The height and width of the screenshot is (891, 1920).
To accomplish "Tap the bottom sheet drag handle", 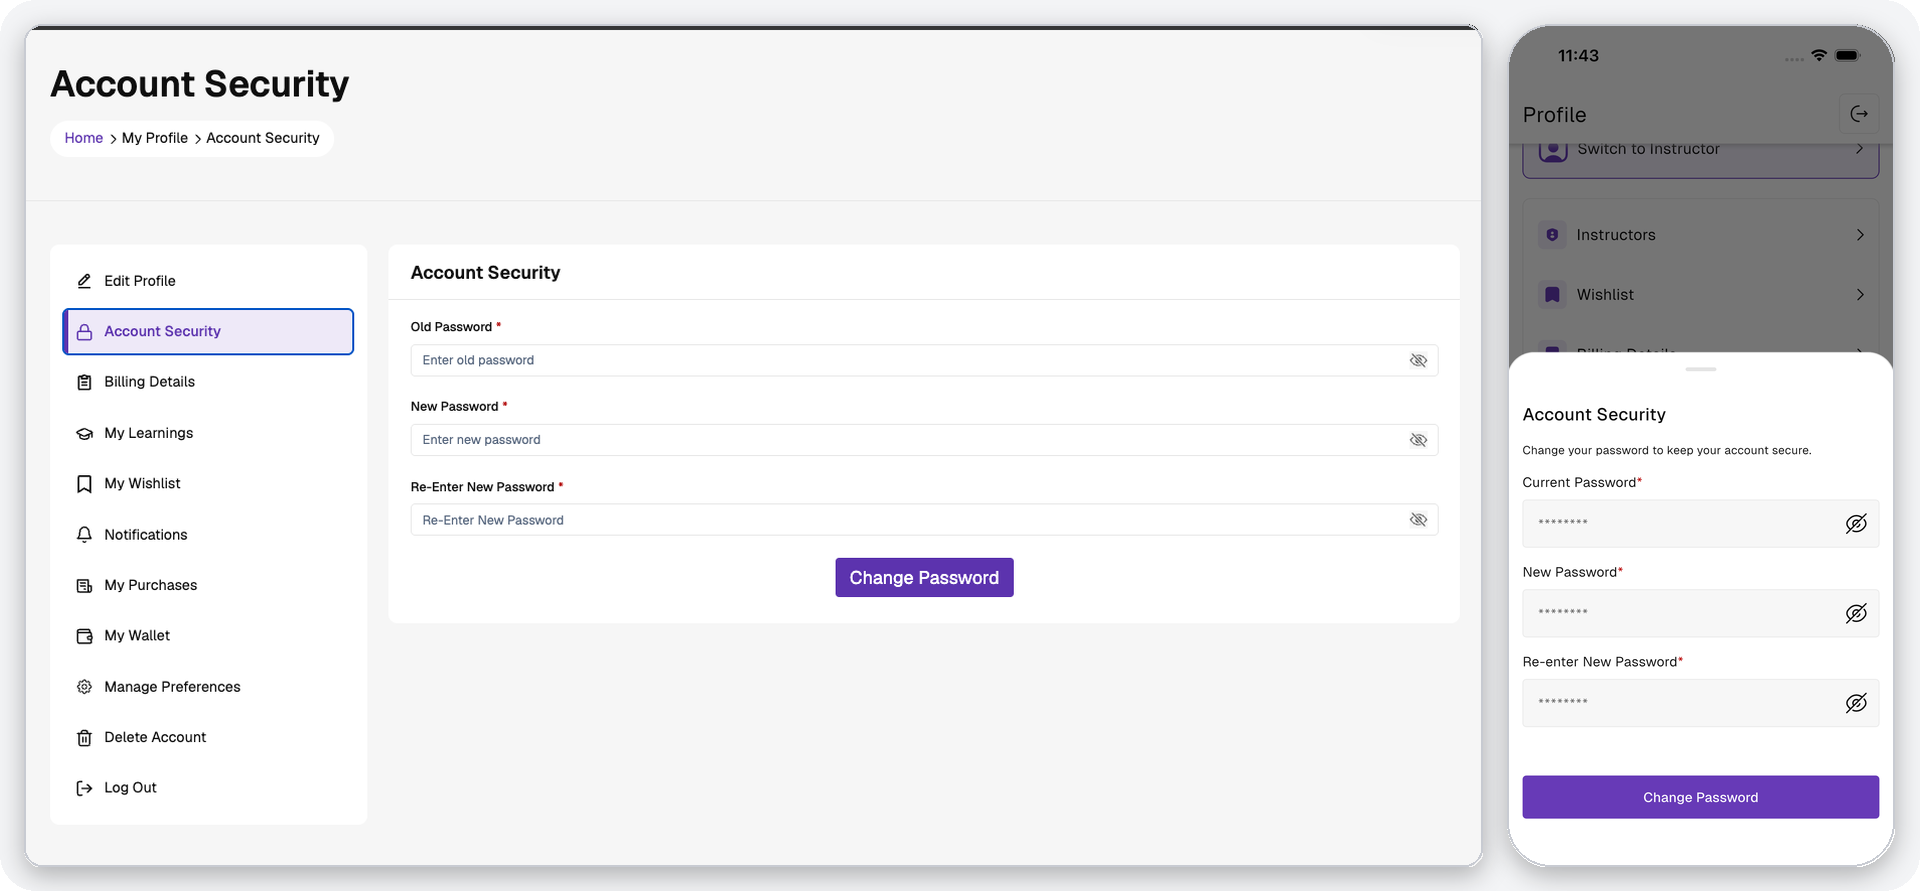I will pyautogui.click(x=1700, y=369).
